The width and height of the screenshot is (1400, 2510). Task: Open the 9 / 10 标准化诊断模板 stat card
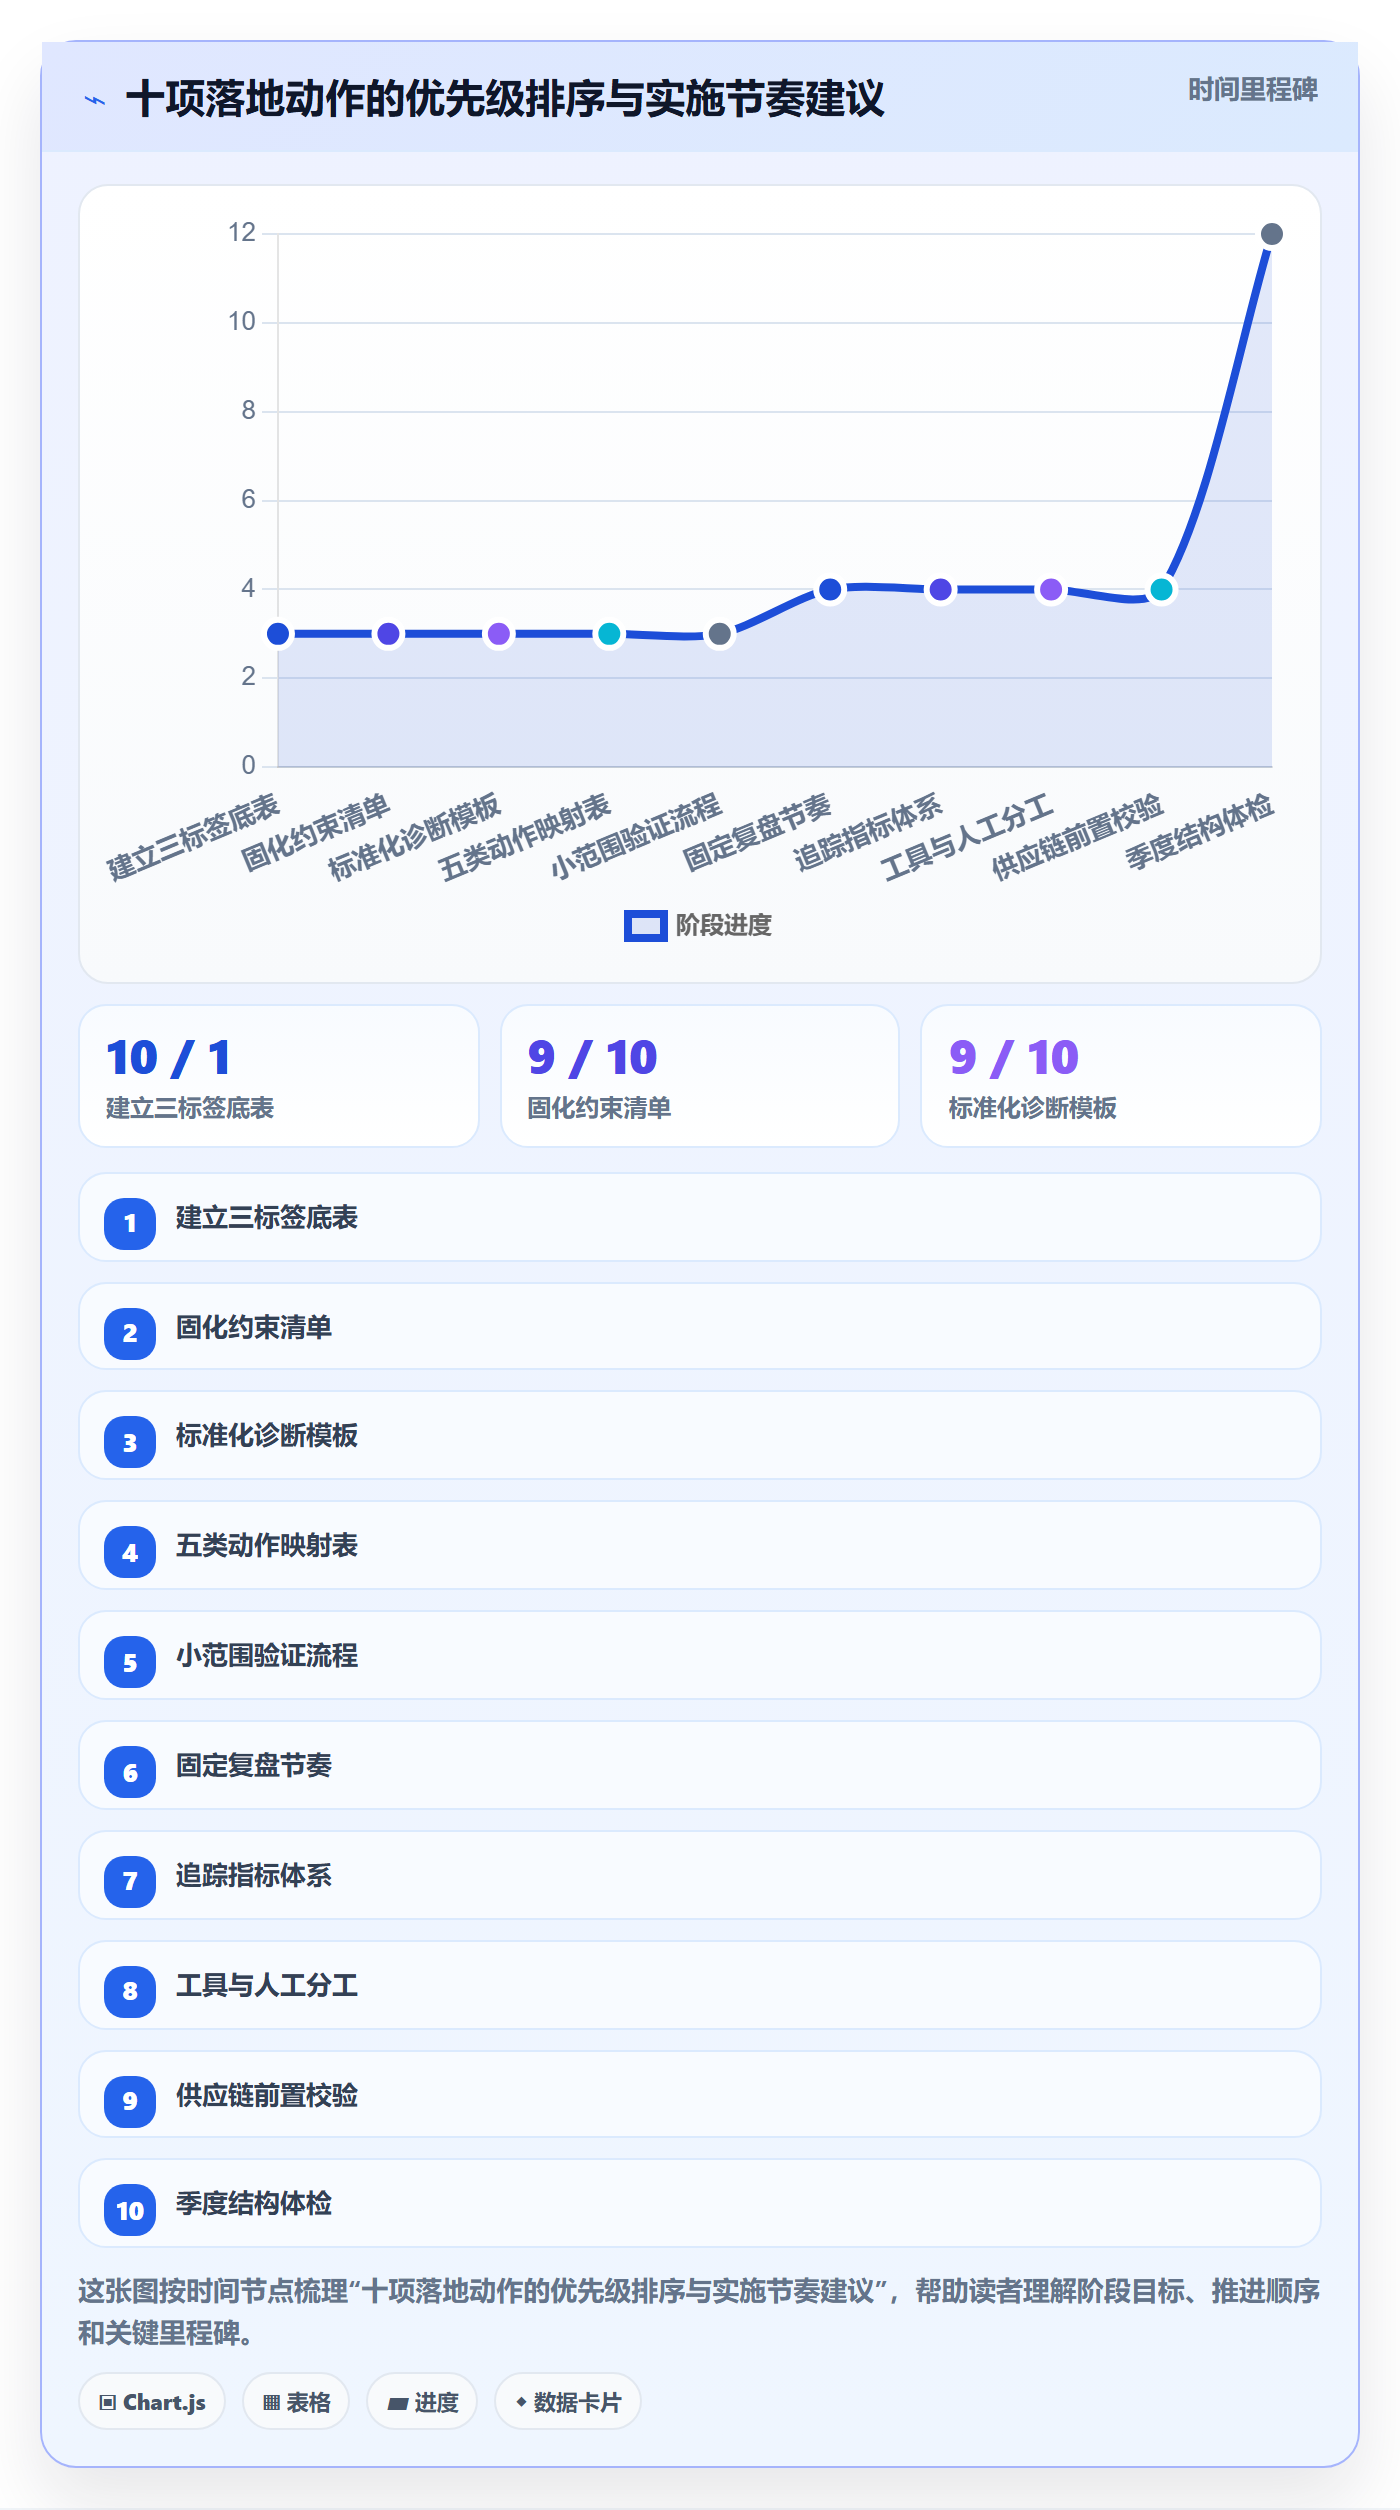pyautogui.click(x=1121, y=1076)
